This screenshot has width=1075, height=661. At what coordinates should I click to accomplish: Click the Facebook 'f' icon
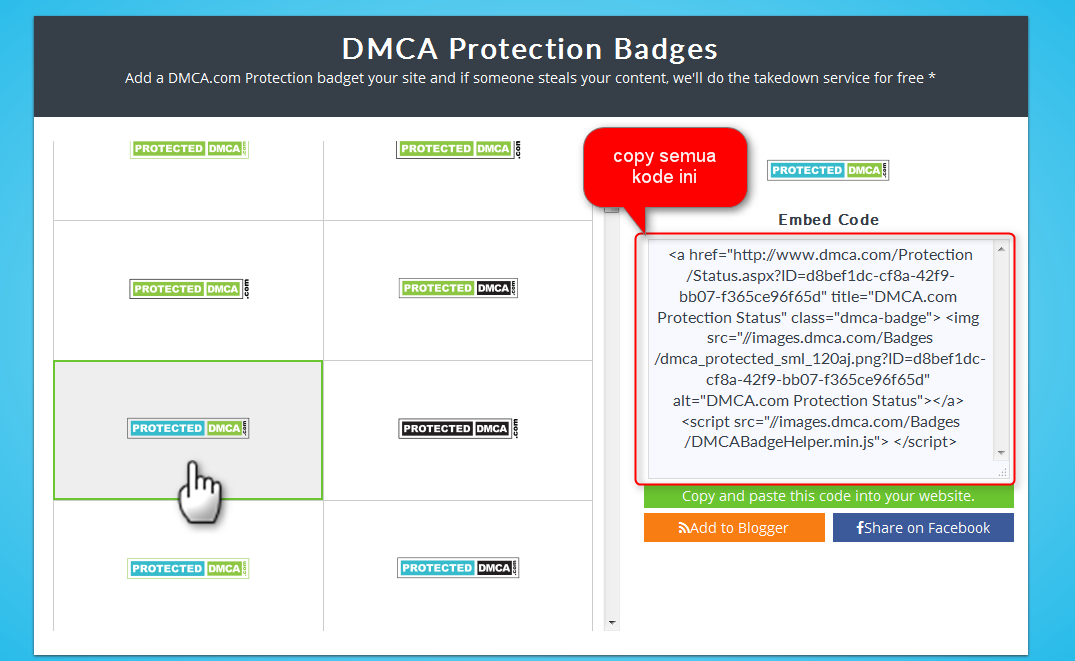pyautogui.click(x=860, y=528)
